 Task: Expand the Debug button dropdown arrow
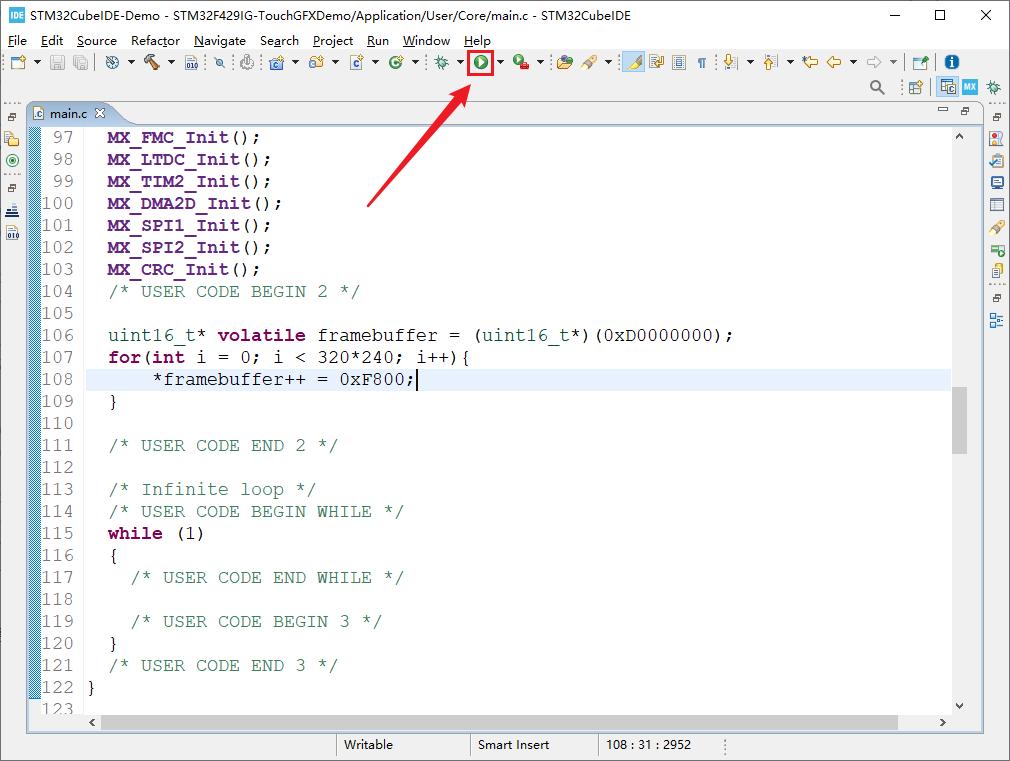(460, 62)
